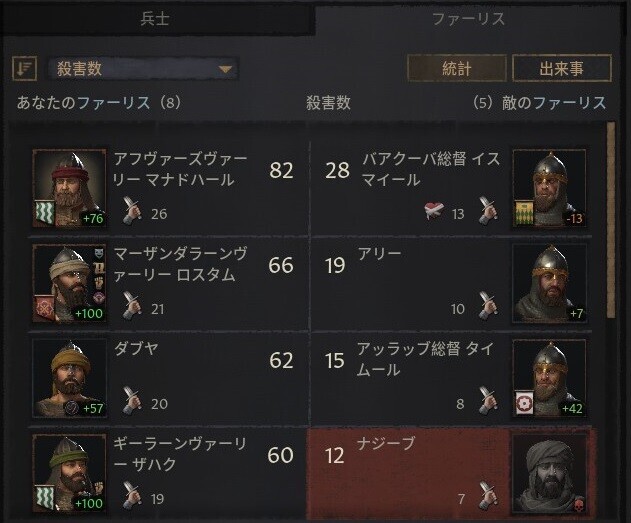Open the 殺害数 sort dropdown
The image size is (631, 523).
coord(143,69)
